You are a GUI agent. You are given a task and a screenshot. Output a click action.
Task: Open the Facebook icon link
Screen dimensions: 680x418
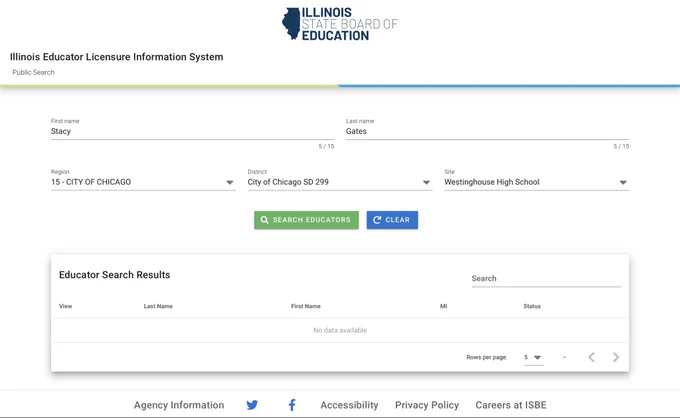click(x=292, y=405)
